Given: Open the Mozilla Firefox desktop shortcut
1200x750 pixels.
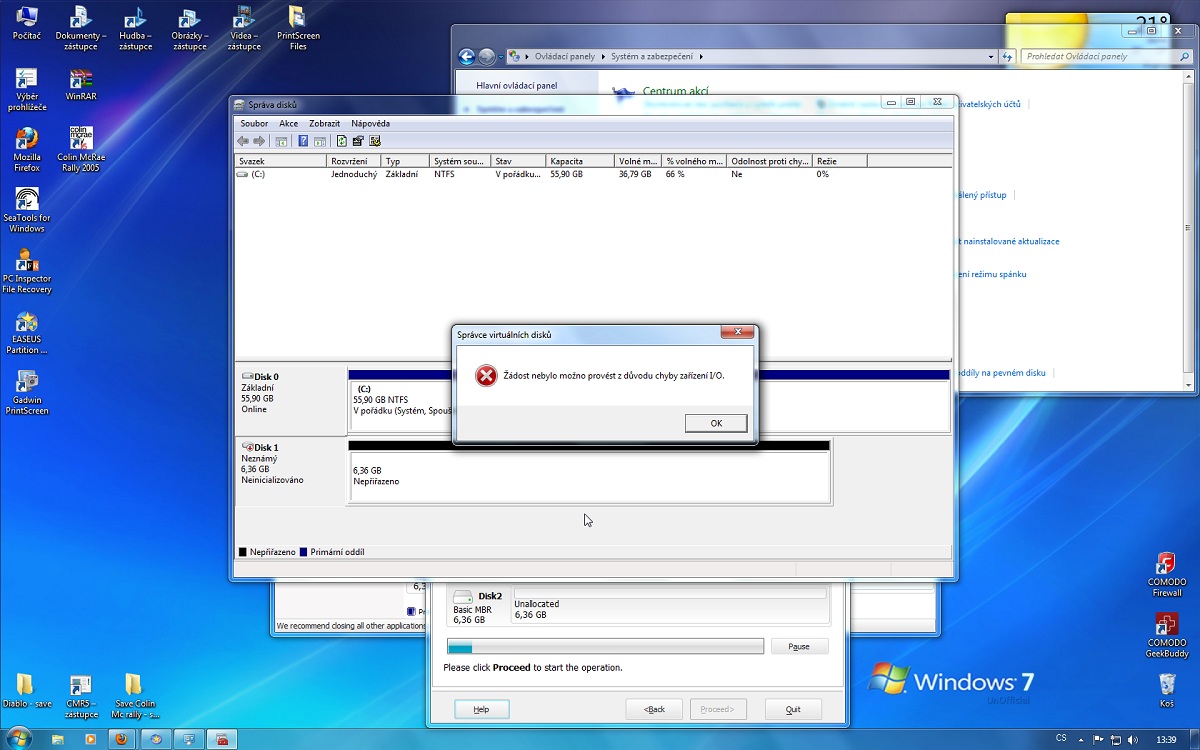Looking at the screenshot, I should tap(27, 148).
